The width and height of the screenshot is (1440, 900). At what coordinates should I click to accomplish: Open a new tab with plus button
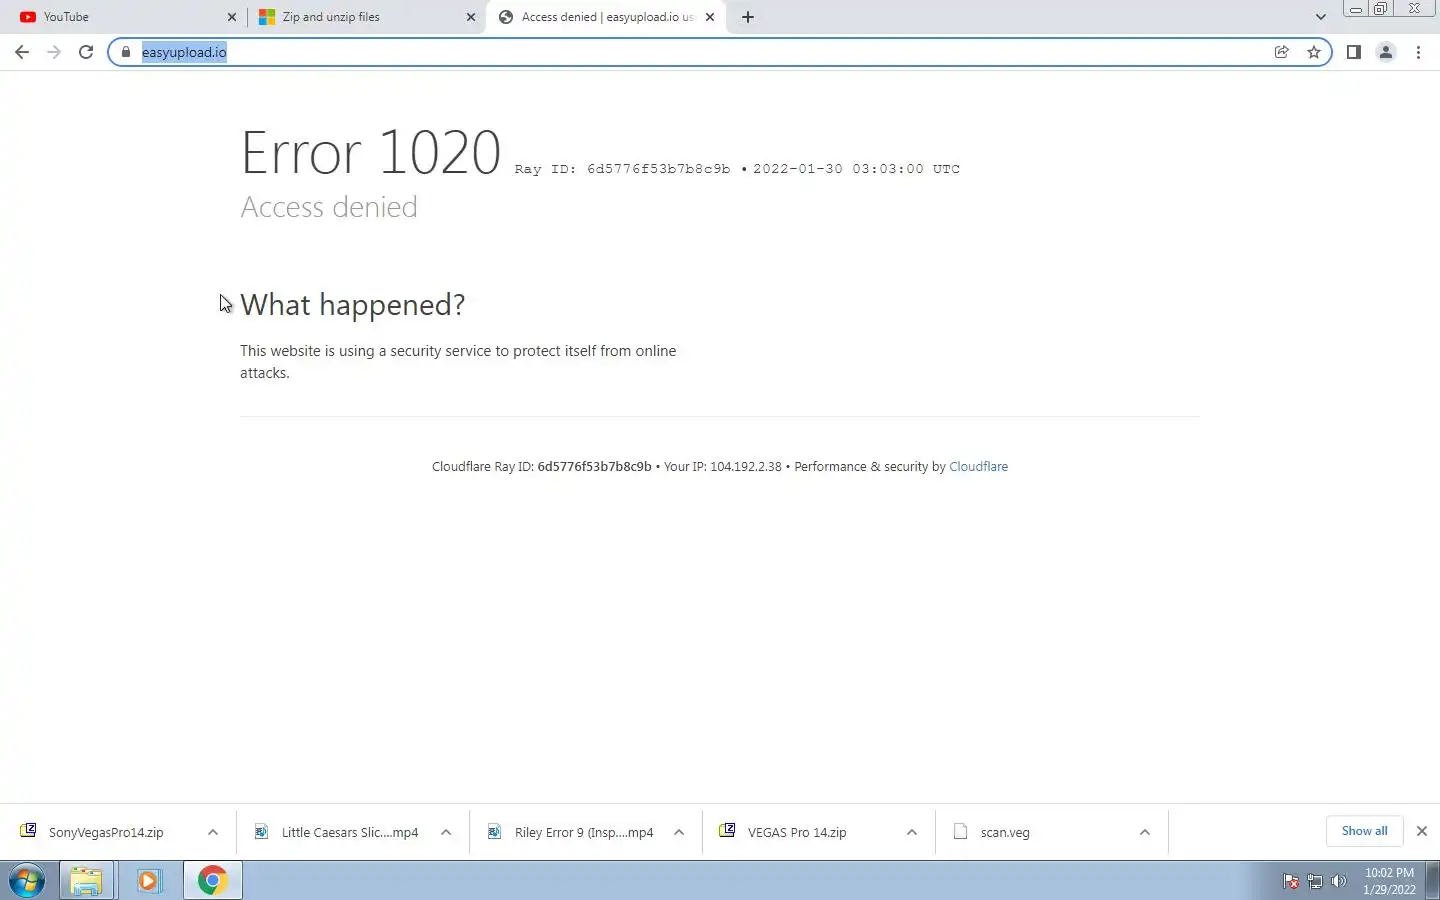pyautogui.click(x=748, y=17)
